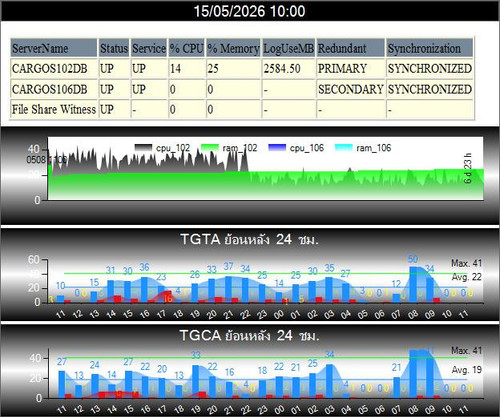Screen dimensions: 500x417
Task: Click the red value label 16 in TGTA chart
Action: click(x=168, y=298)
